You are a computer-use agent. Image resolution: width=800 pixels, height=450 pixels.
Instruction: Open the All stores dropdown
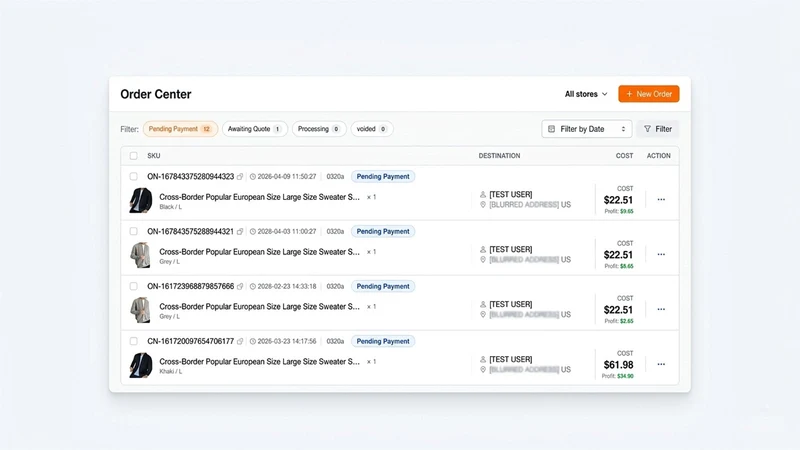[586, 94]
